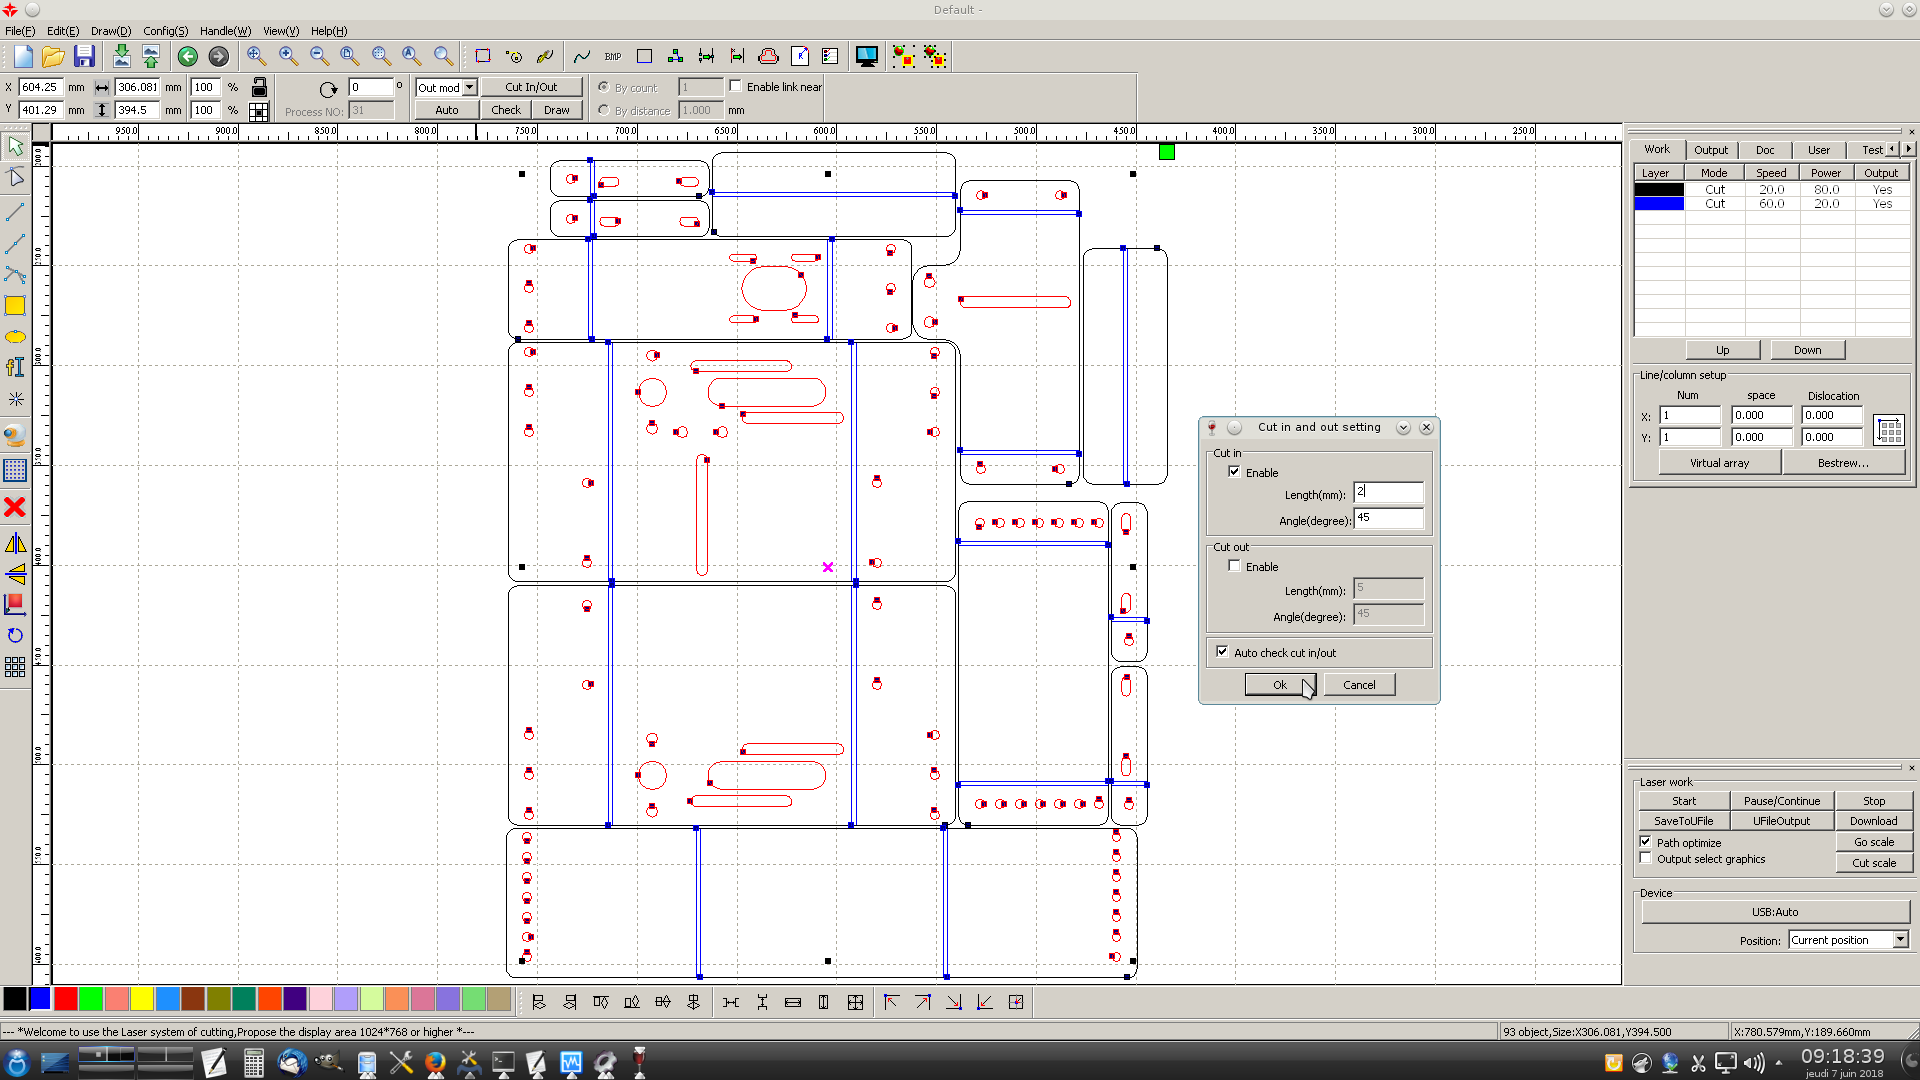Select the text tool in sidebar

[15, 367]
